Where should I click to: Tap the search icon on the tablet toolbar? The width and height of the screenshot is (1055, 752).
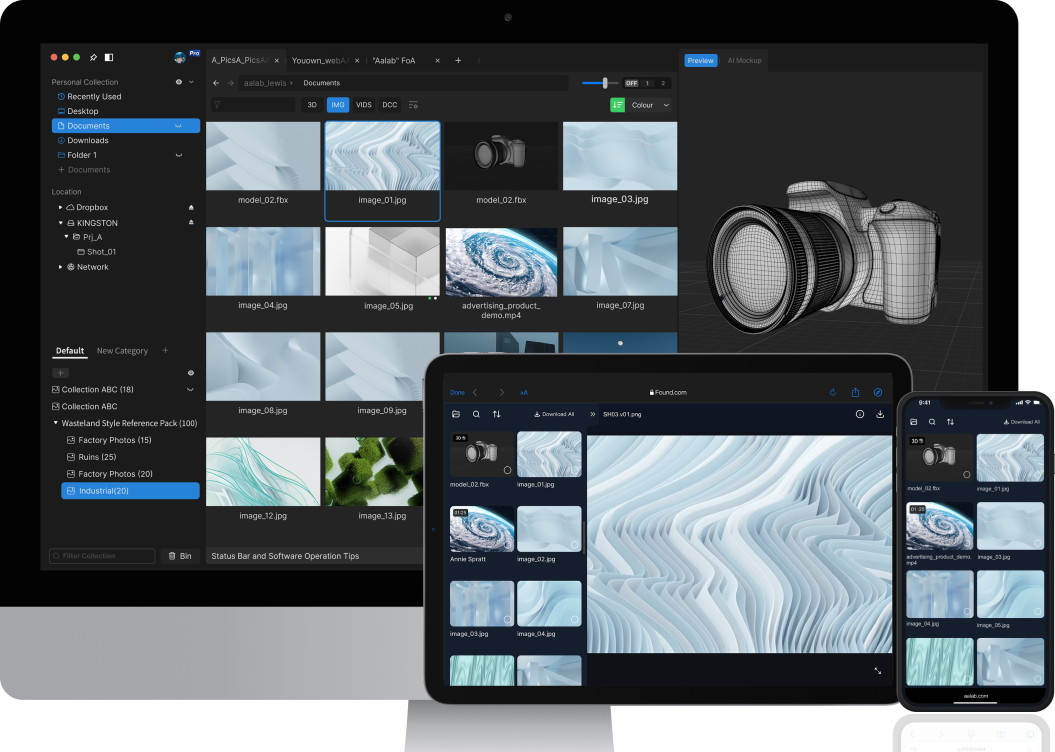[476, 414]
